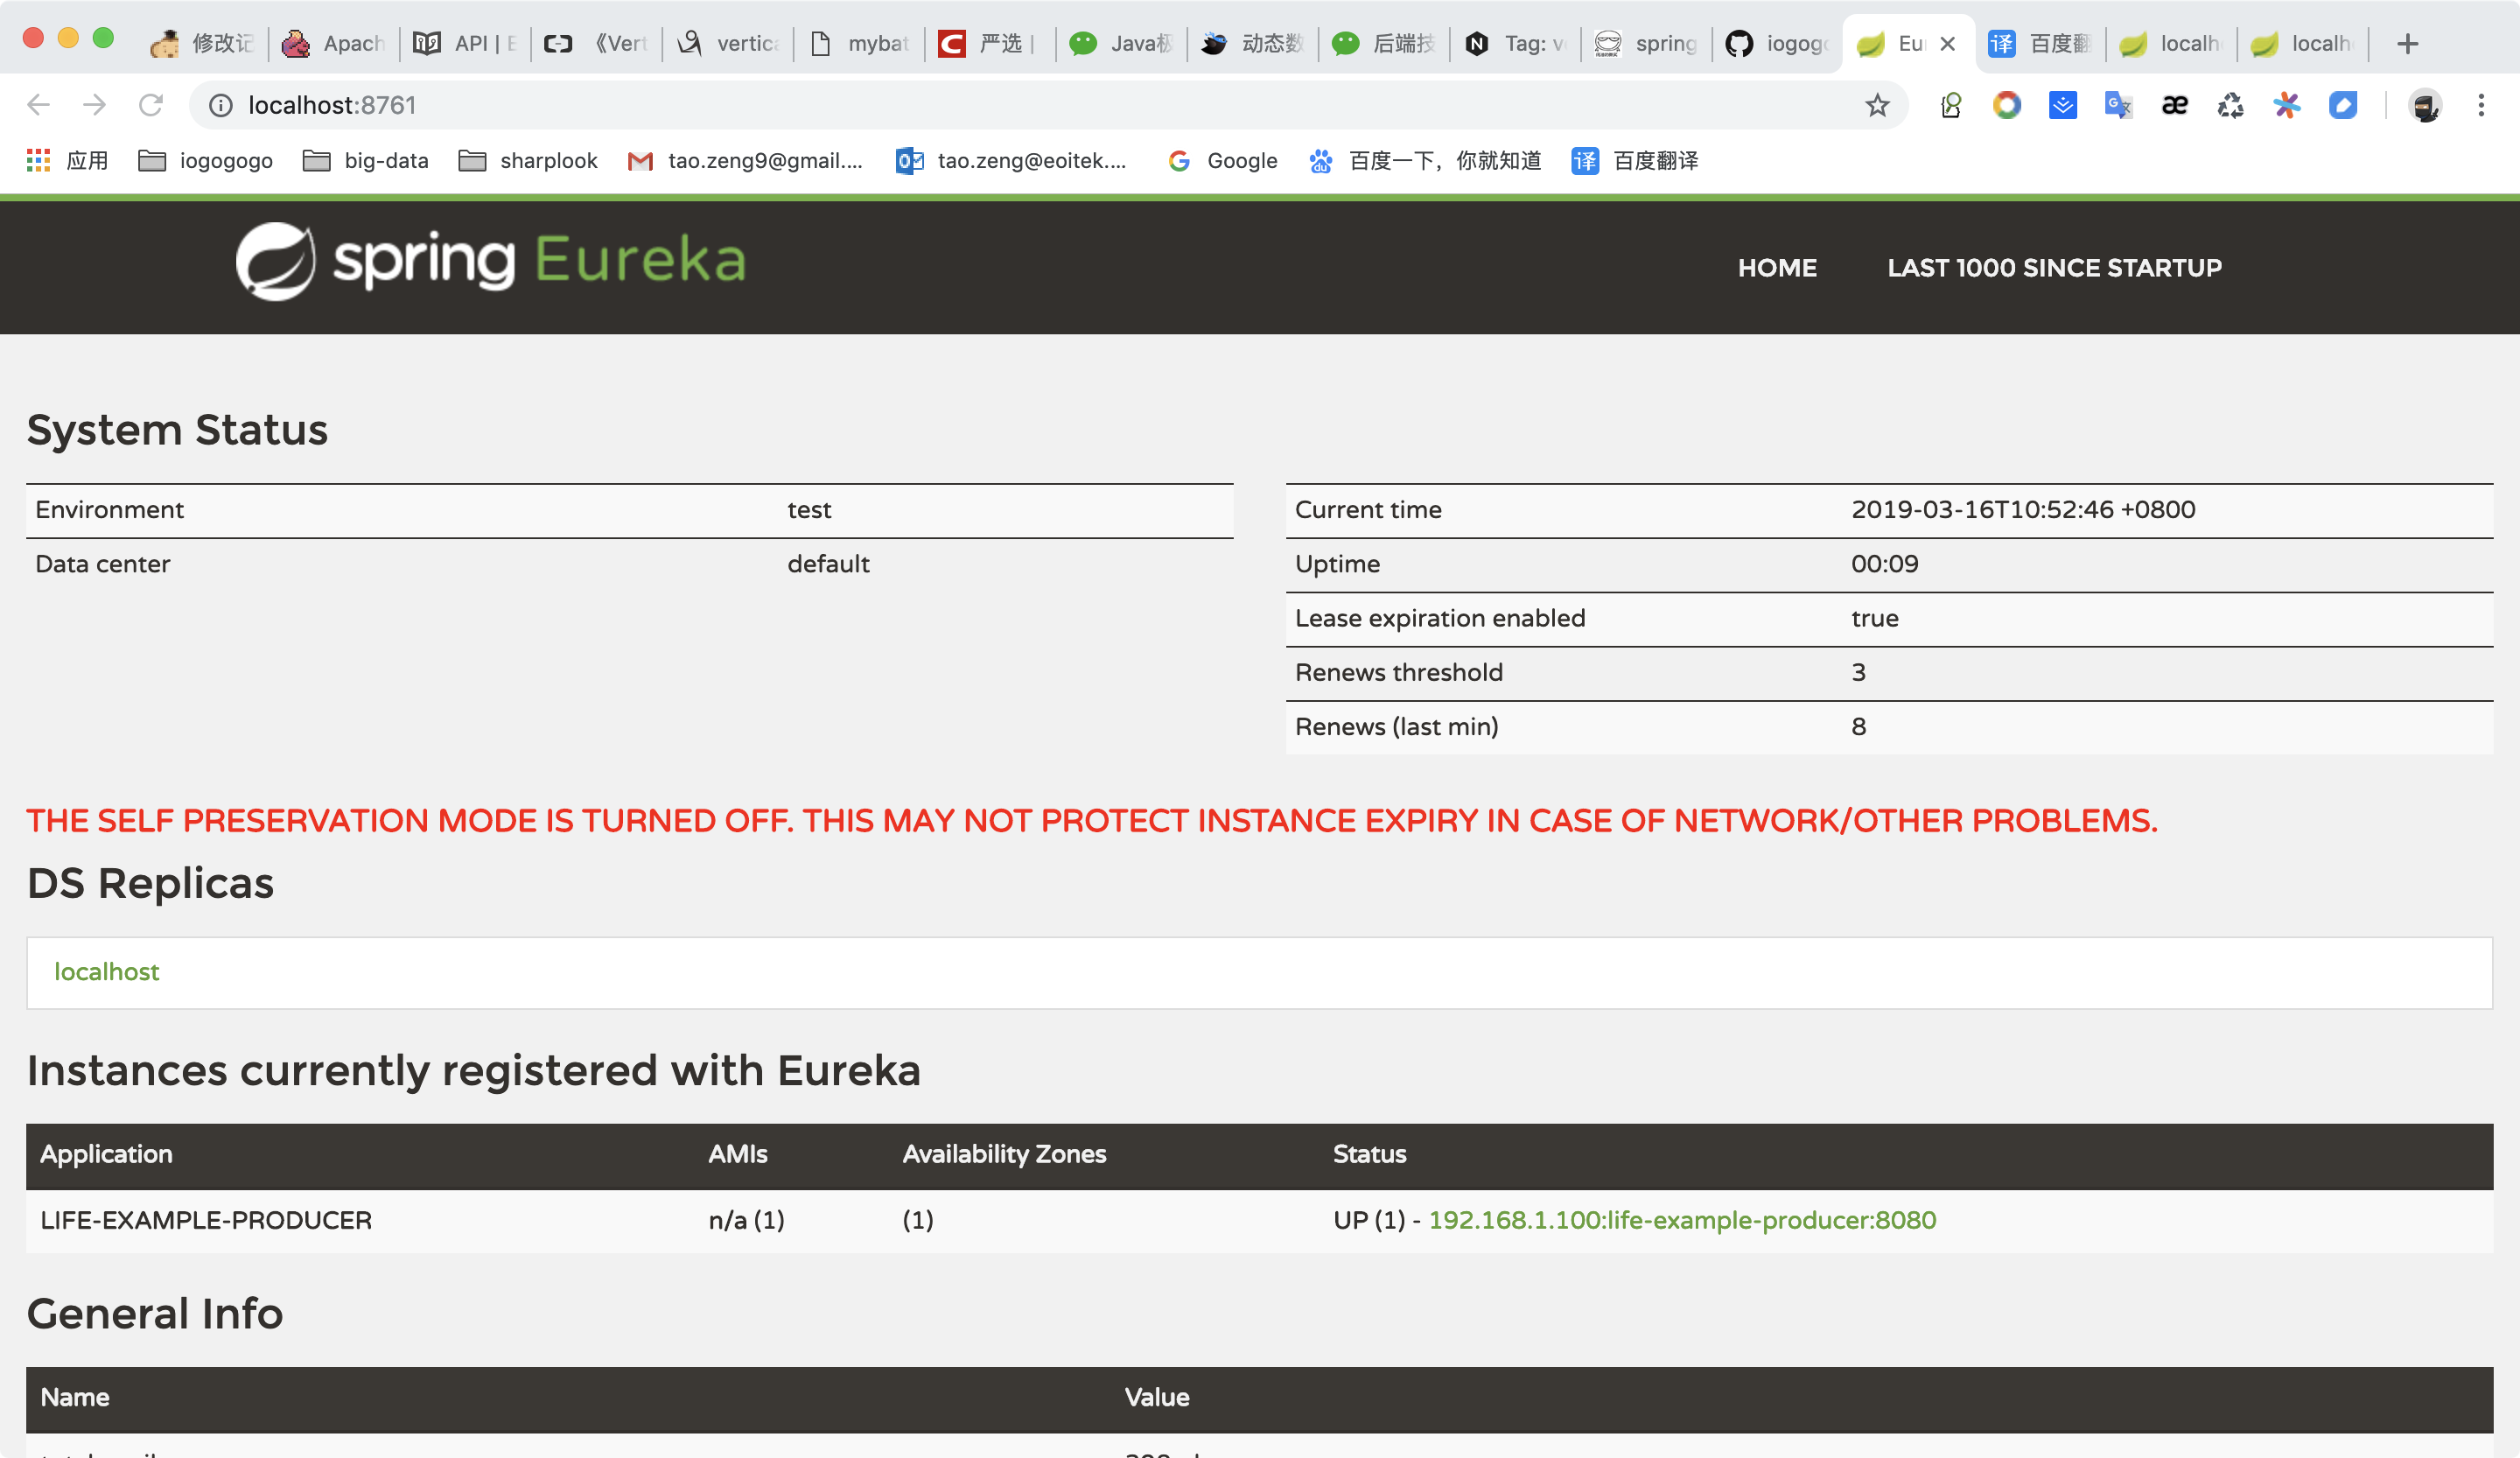This screenshot has height=1458, width=2520.
Task: Click the browser reload icon
Action: pos(151,105)
